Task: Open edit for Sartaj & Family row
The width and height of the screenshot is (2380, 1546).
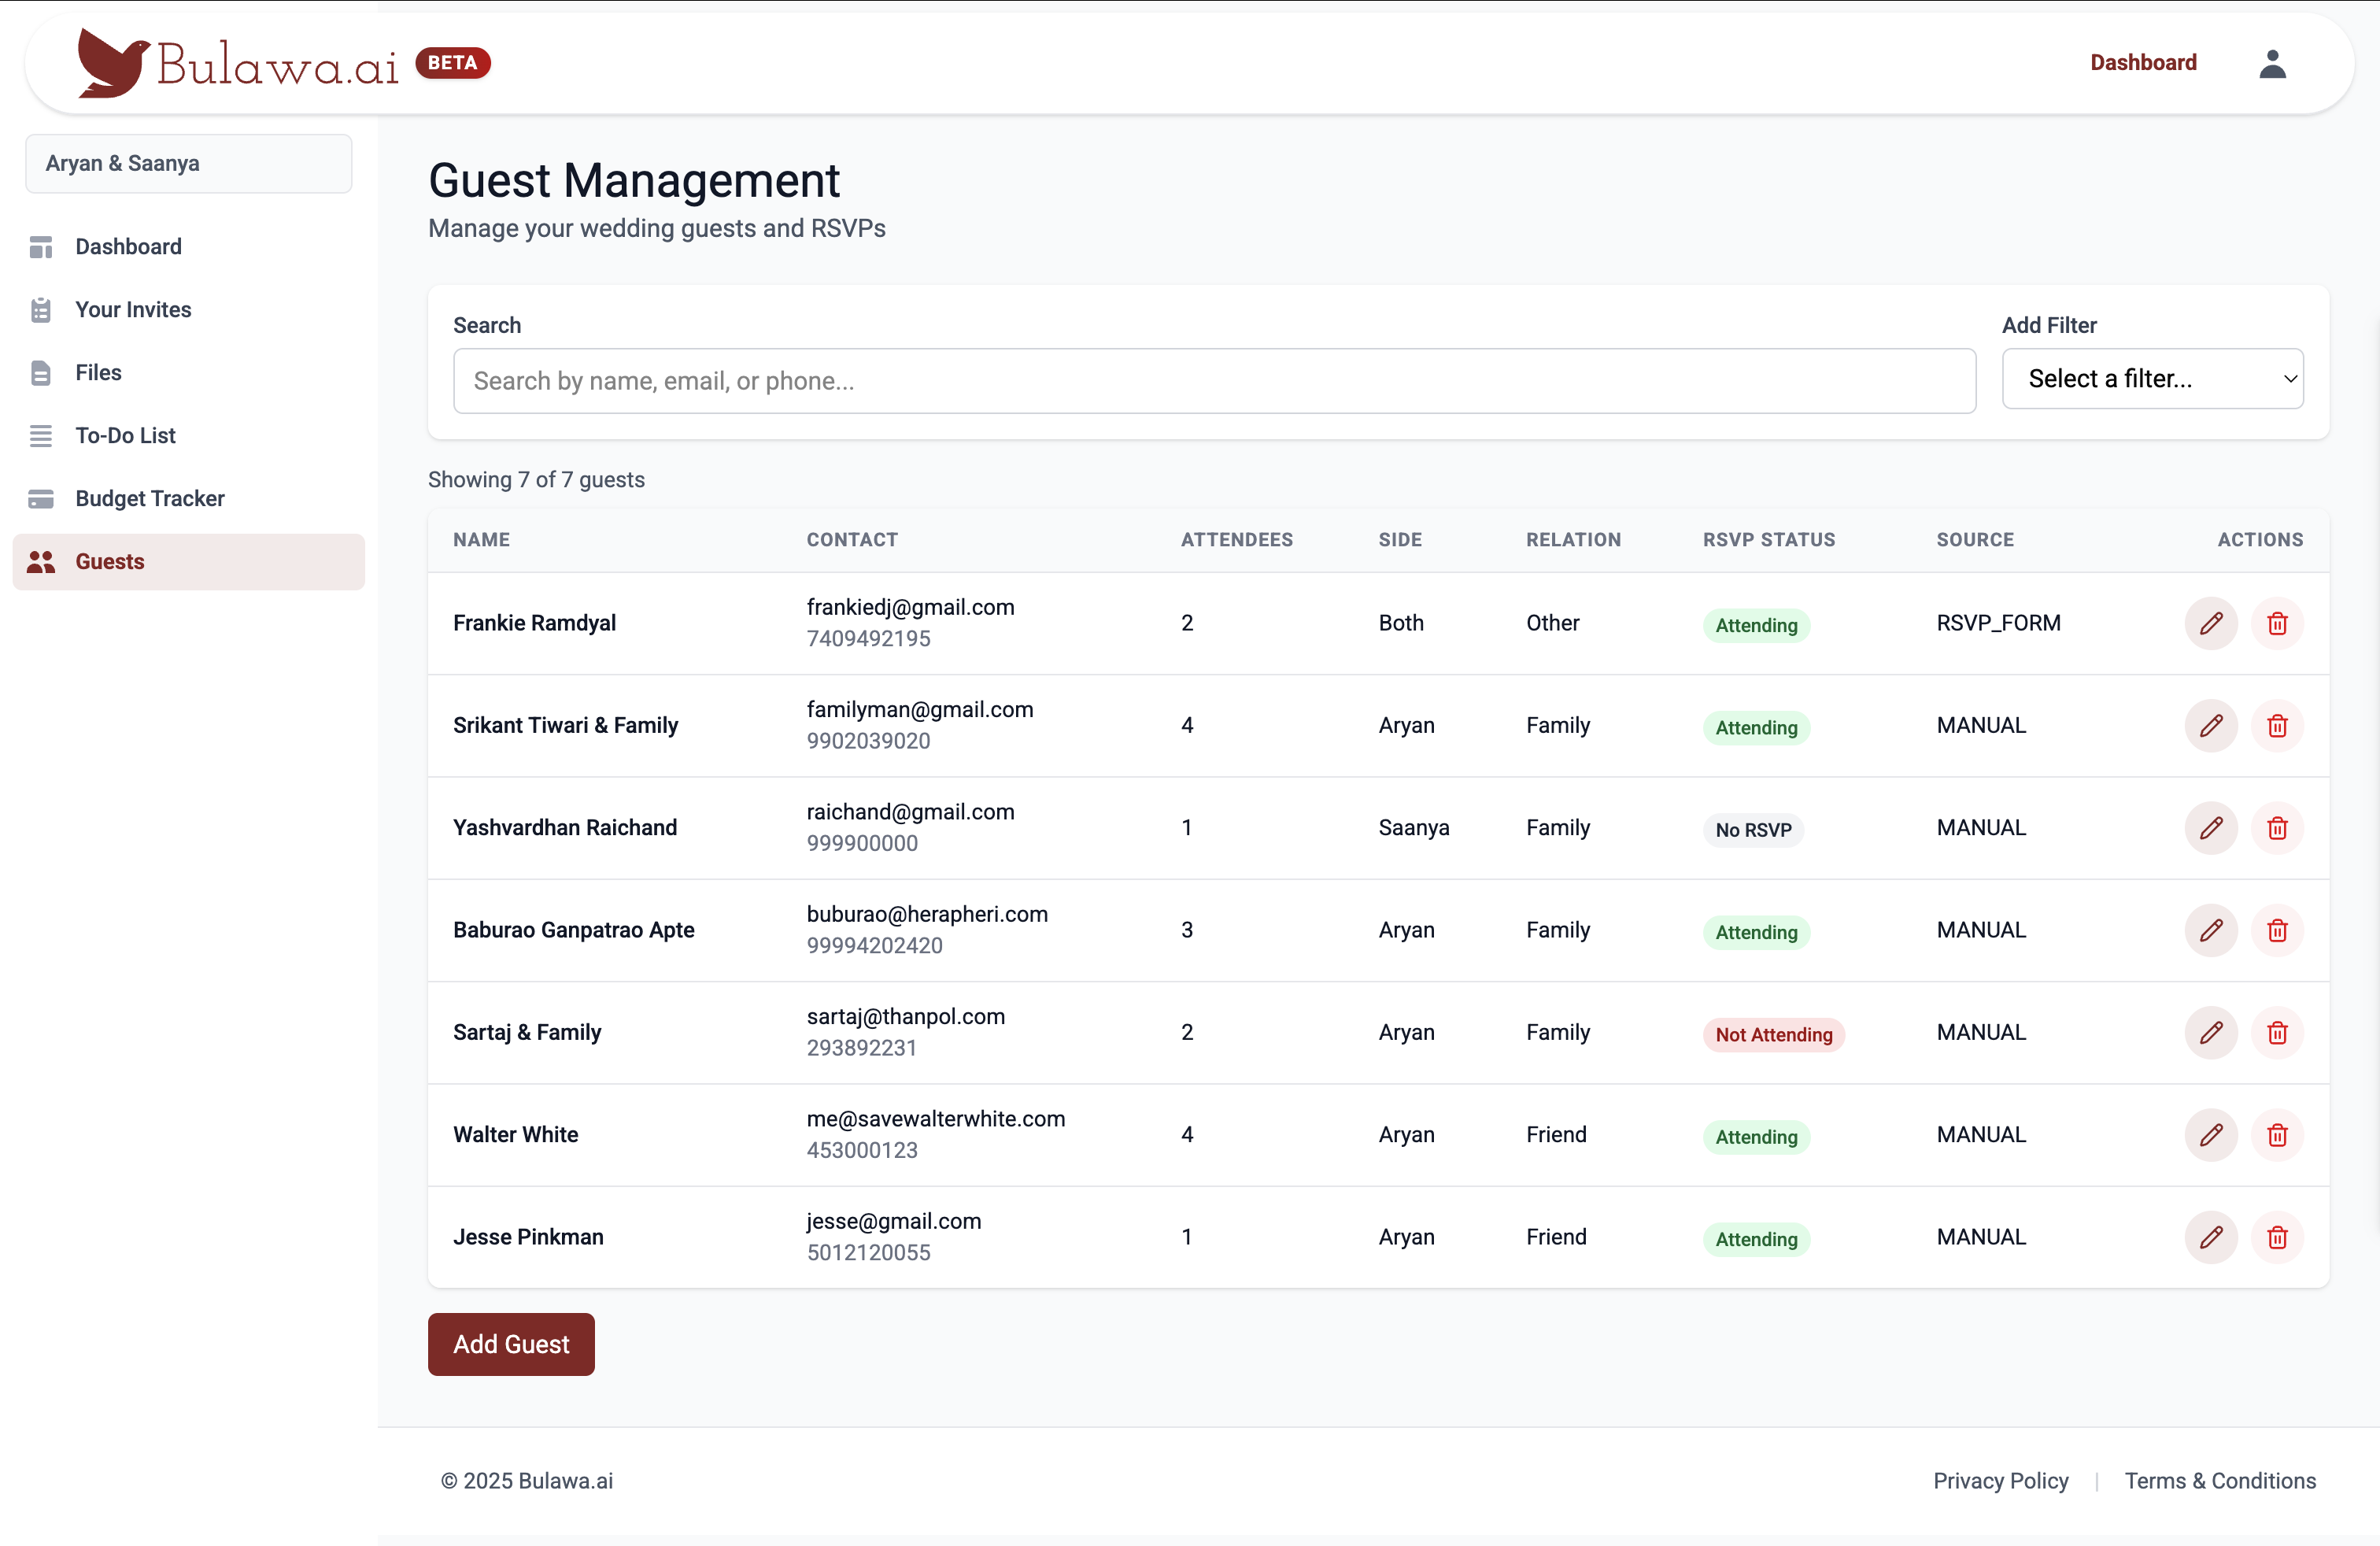Action: pyautogui.click(x=2210, y=1032)
